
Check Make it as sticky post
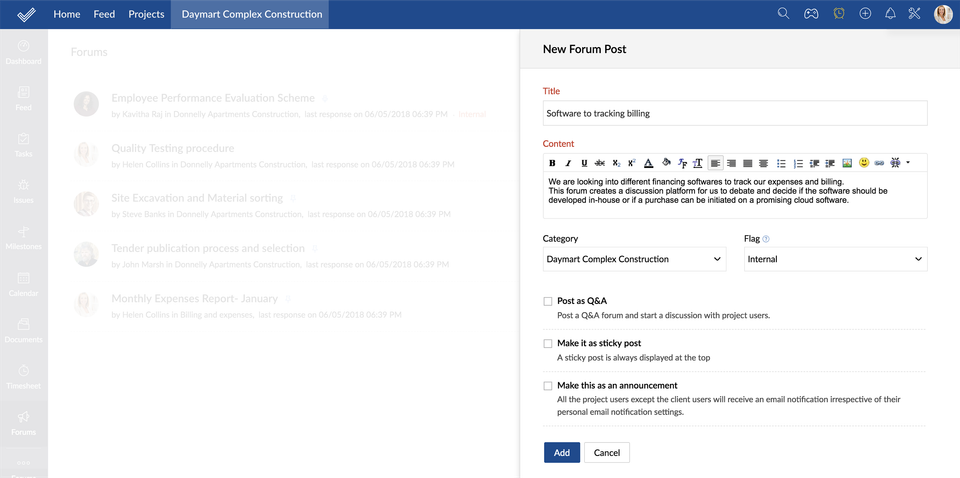coord(548,343)
